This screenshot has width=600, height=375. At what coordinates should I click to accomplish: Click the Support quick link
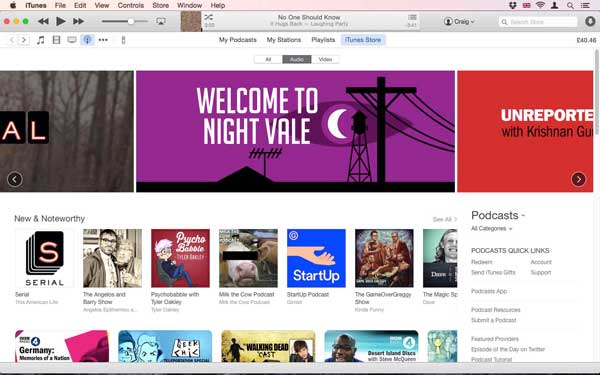pos(541,272)
